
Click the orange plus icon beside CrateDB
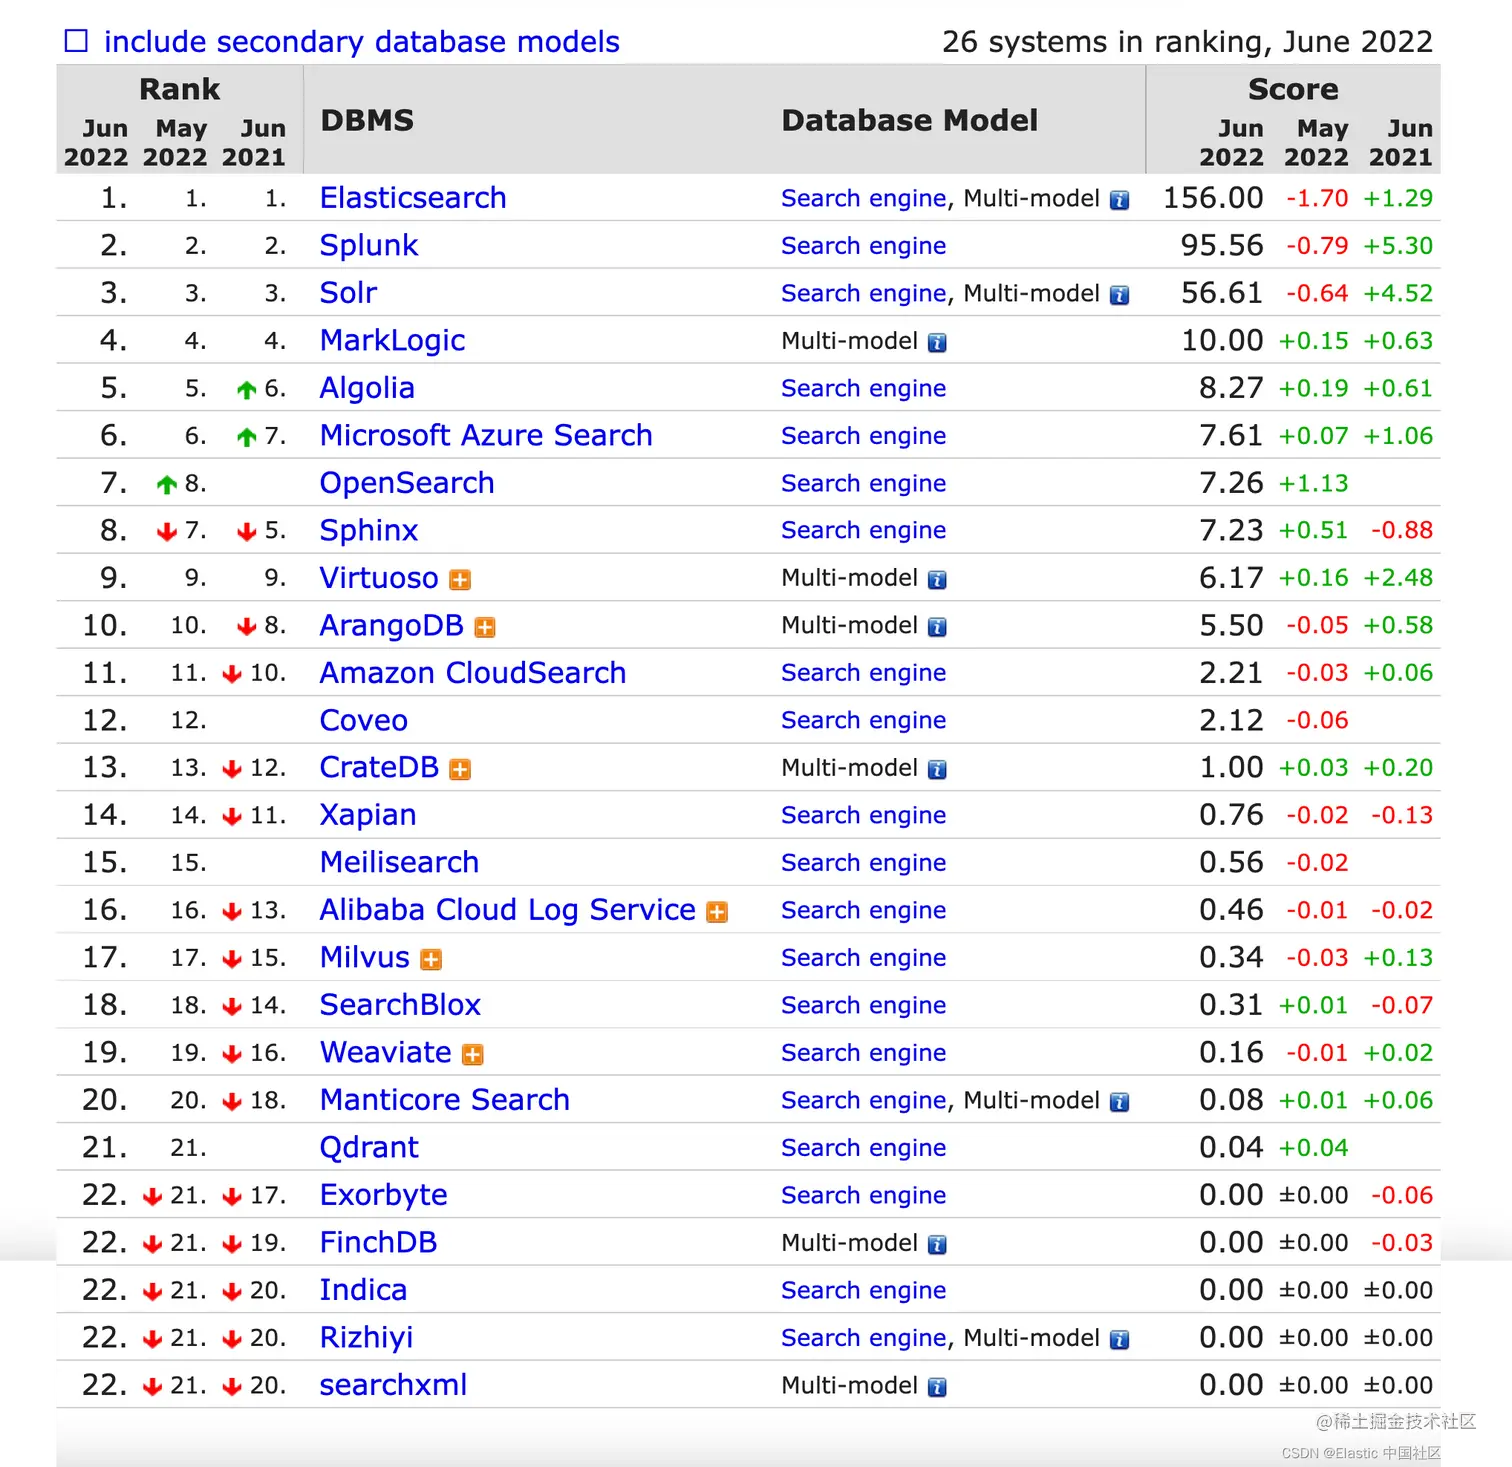coord(460,770)
